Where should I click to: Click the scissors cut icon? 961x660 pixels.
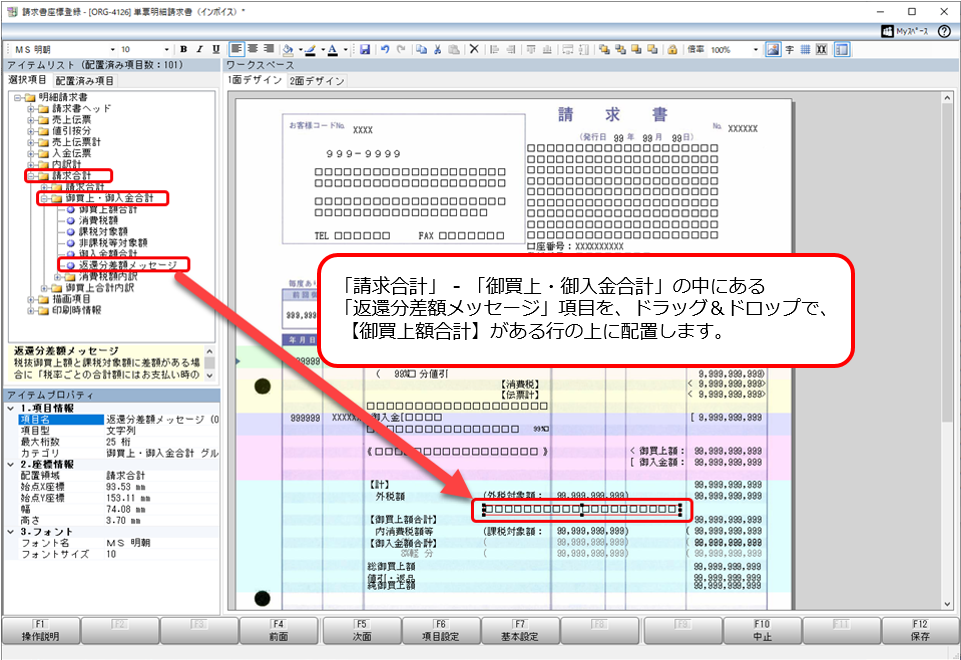438,50
